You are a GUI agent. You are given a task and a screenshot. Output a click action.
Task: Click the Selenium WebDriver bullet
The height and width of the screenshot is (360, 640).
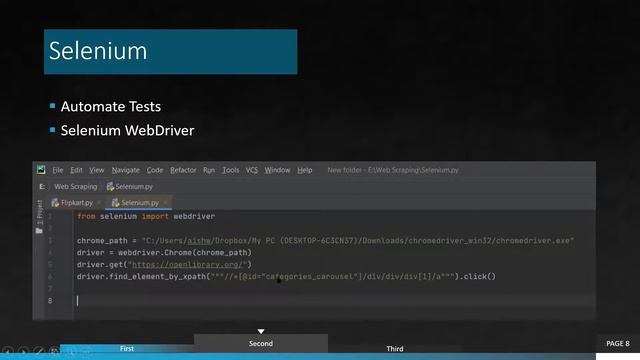127,131
